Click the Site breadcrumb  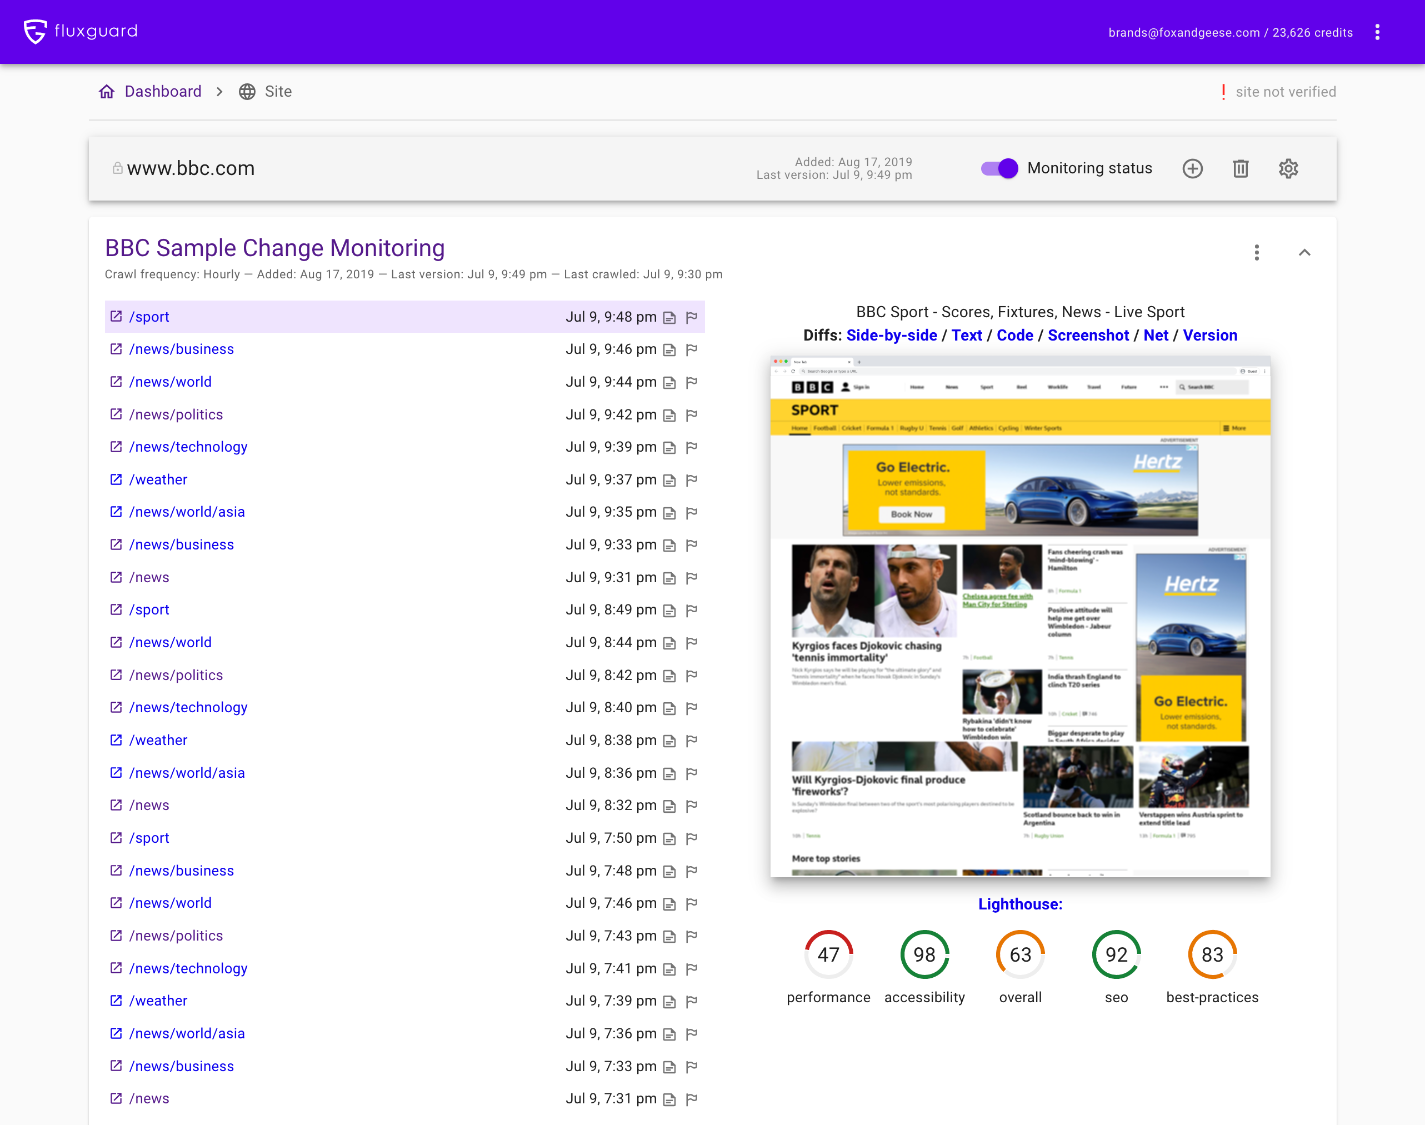pyautogui.click(x=278, y=91)
